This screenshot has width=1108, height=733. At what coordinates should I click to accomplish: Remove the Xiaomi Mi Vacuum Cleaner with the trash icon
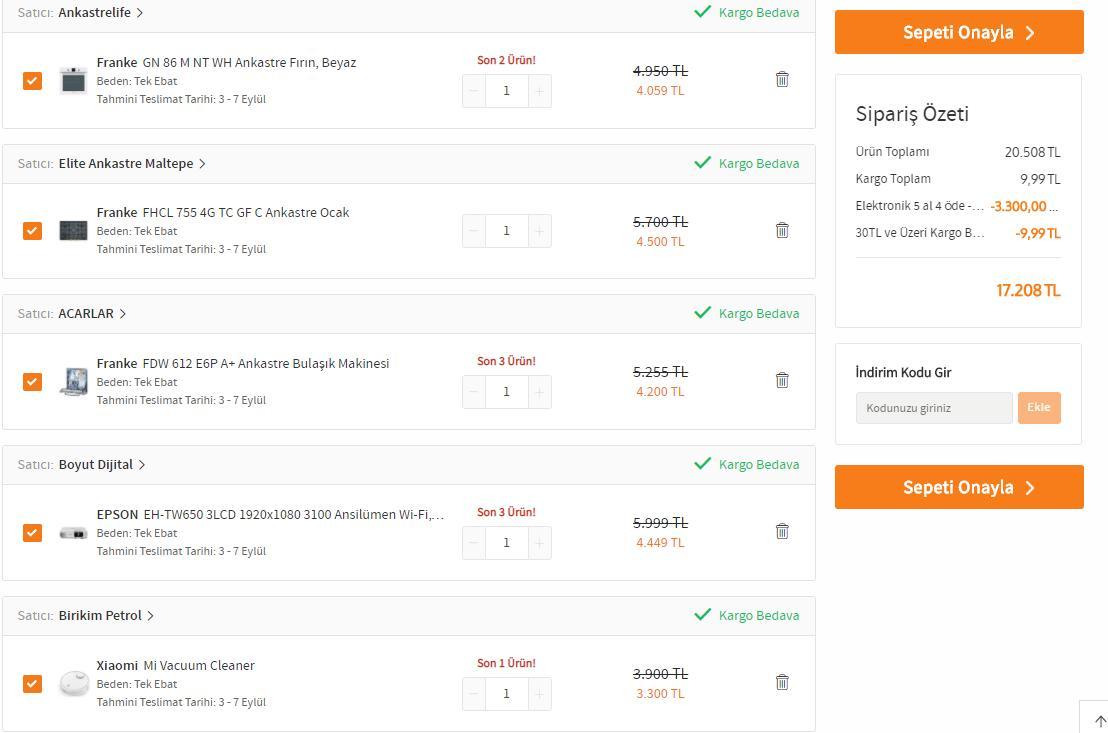782,682
